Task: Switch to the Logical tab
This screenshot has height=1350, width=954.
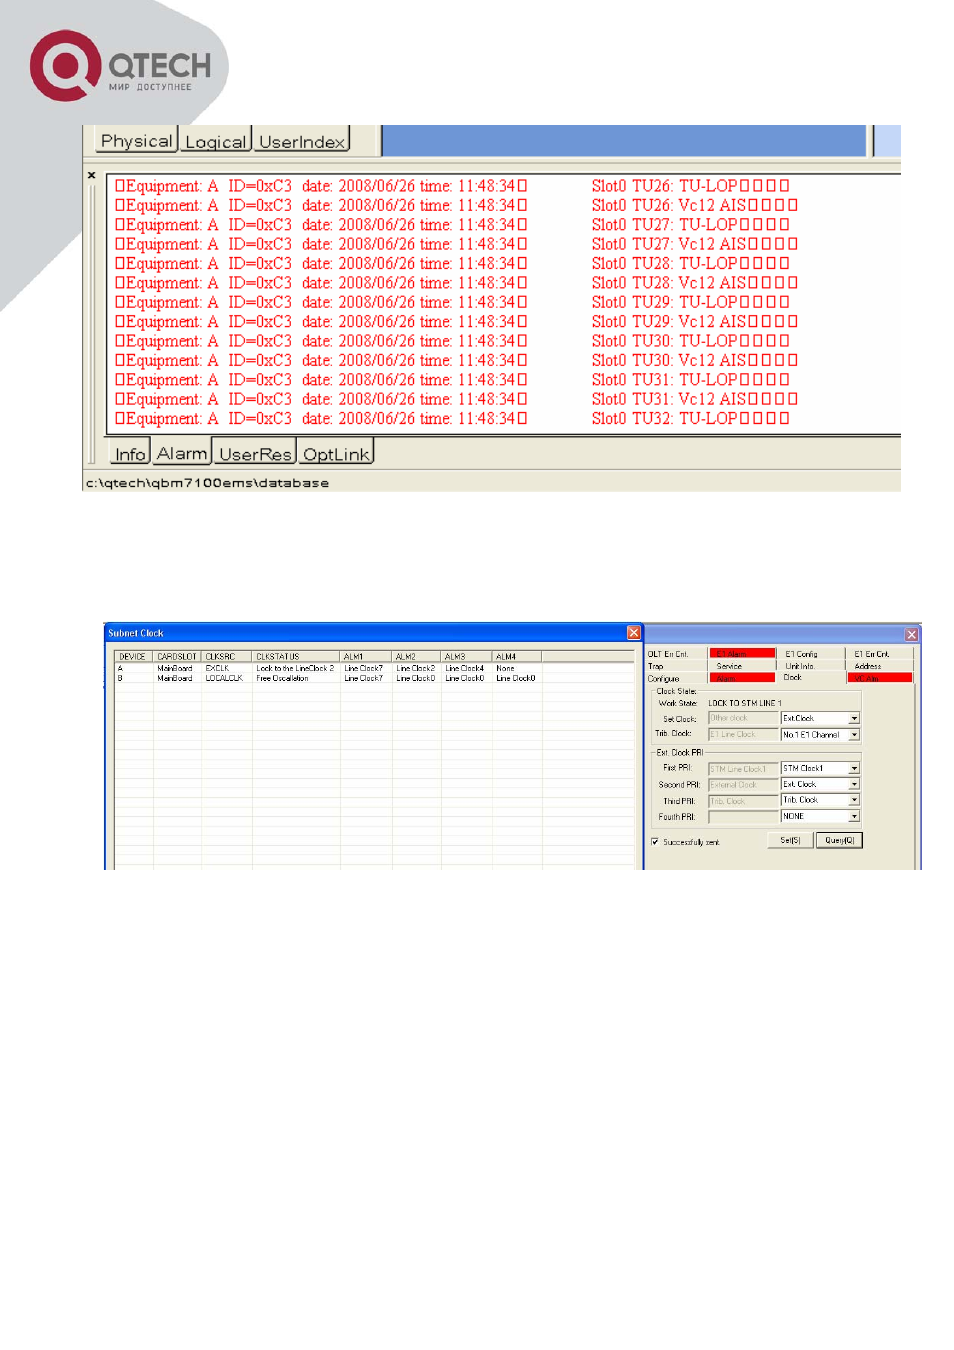Action: pos(215,141)
